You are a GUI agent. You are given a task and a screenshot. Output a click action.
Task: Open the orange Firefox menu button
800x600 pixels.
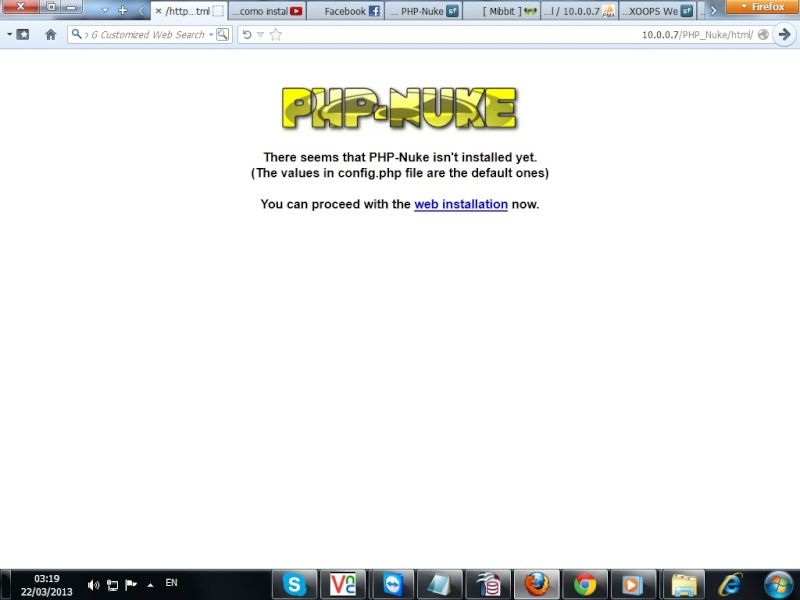click(x=763, y=7)
